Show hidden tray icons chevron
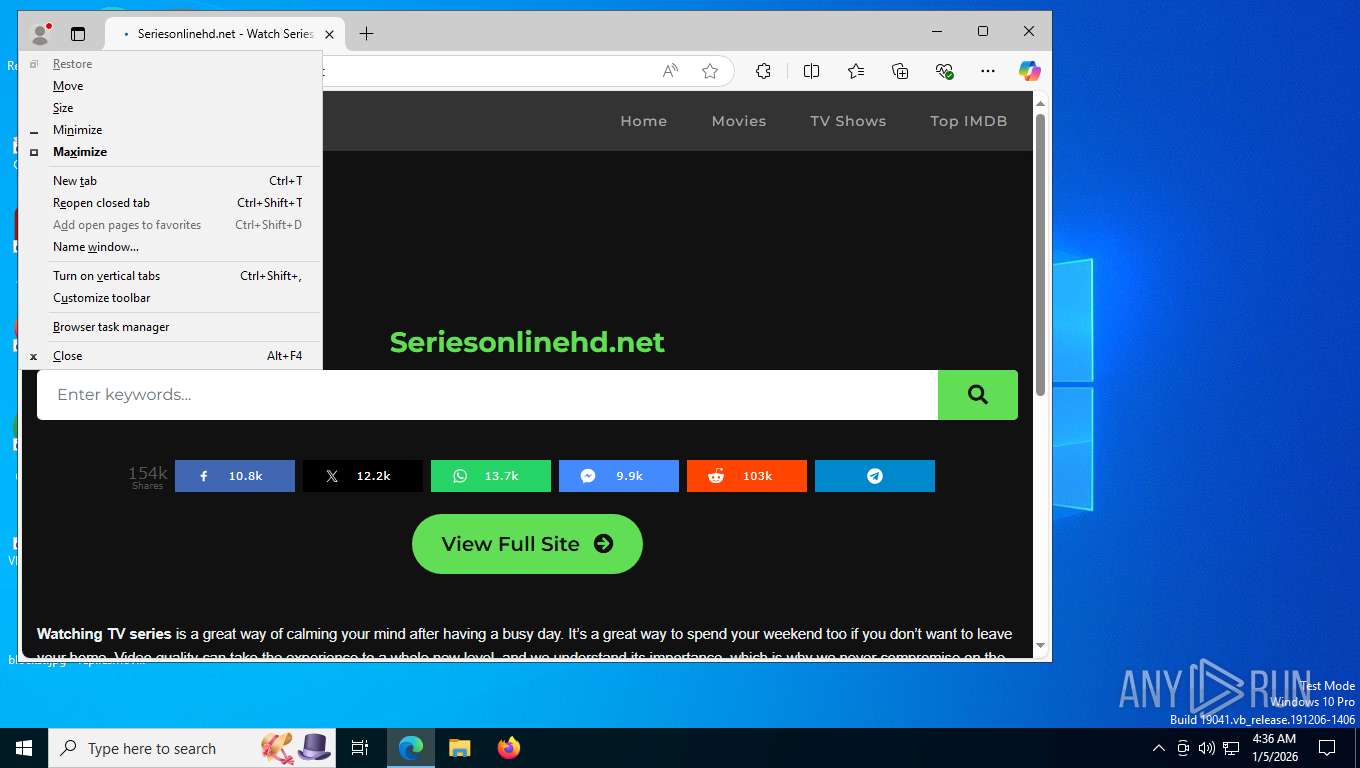 1159,748
